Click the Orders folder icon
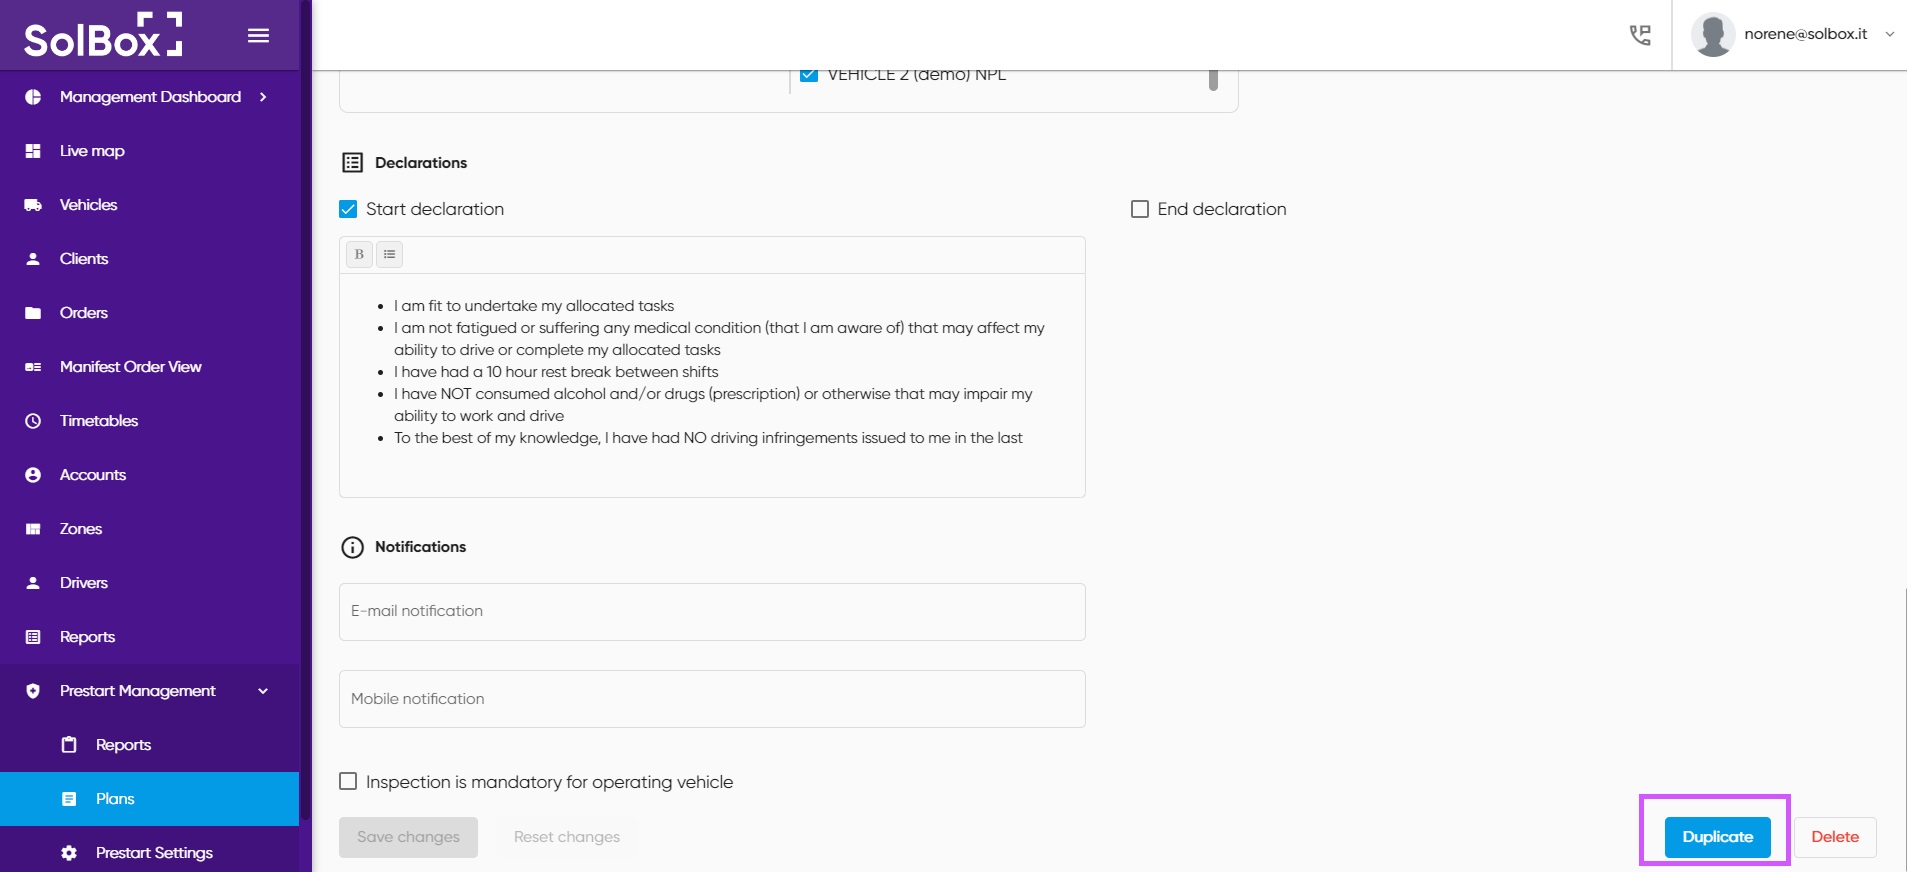This screenshot has width=1907, height=872. (33, 313)
